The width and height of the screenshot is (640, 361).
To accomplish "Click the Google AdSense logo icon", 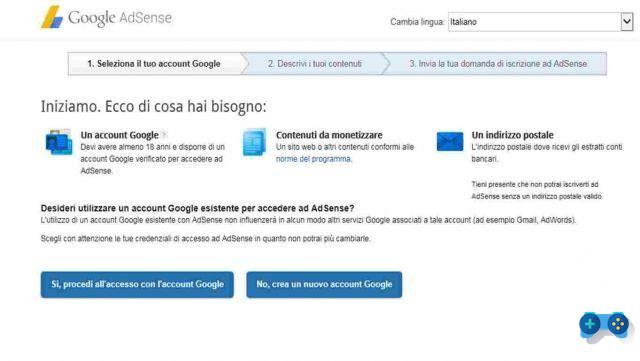I will tap(52, 17).
